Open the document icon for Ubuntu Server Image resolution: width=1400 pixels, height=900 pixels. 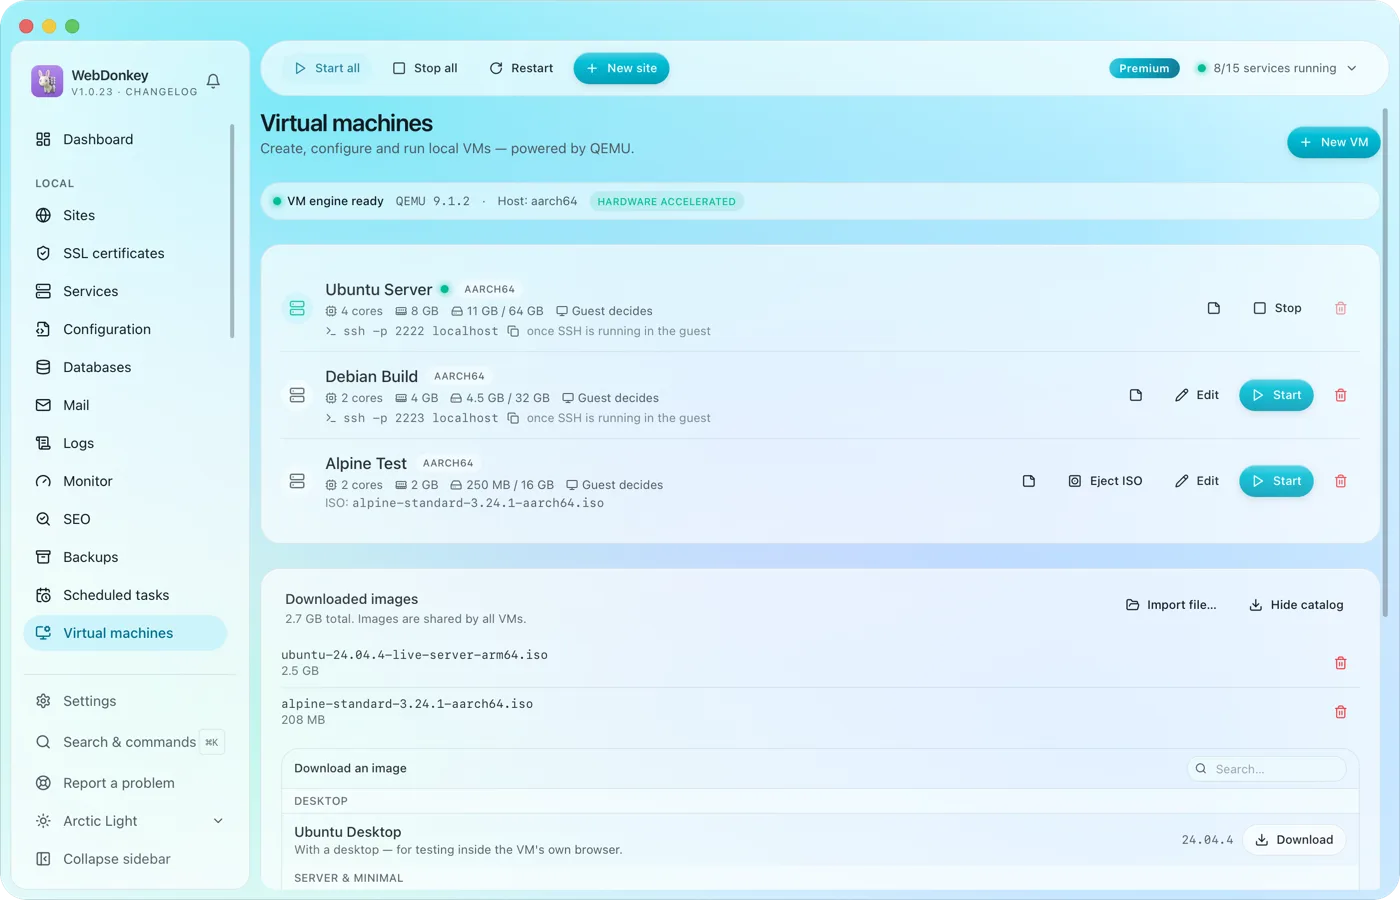pyautogui.click(x=1214, y=308)
